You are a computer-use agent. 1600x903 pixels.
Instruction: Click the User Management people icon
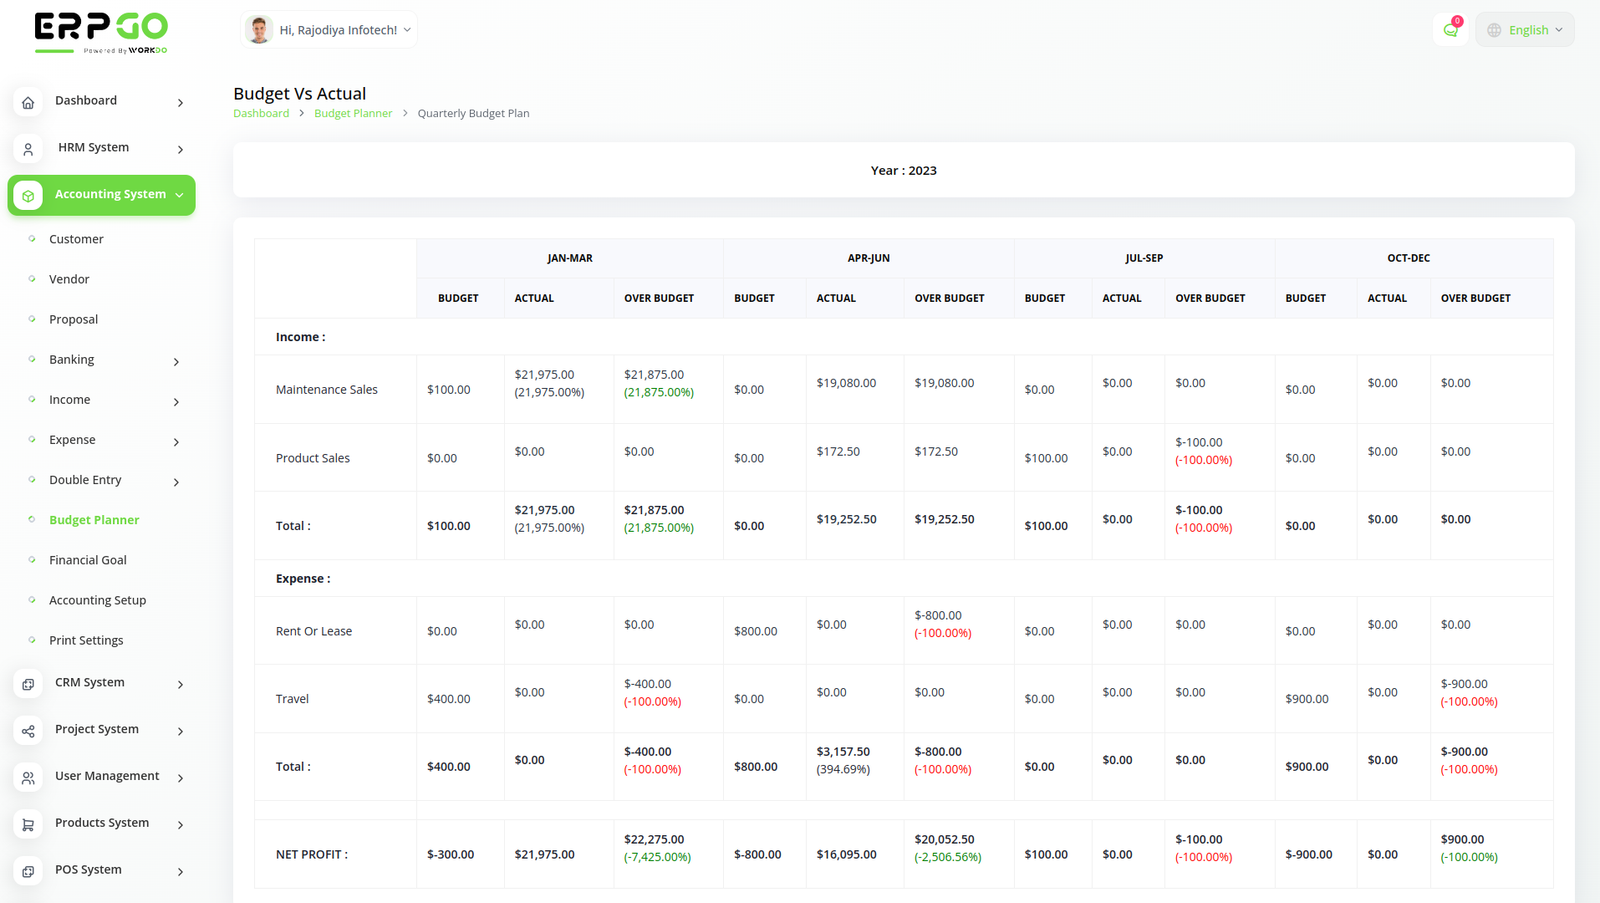pyautogui.click(x=28, y=777)
